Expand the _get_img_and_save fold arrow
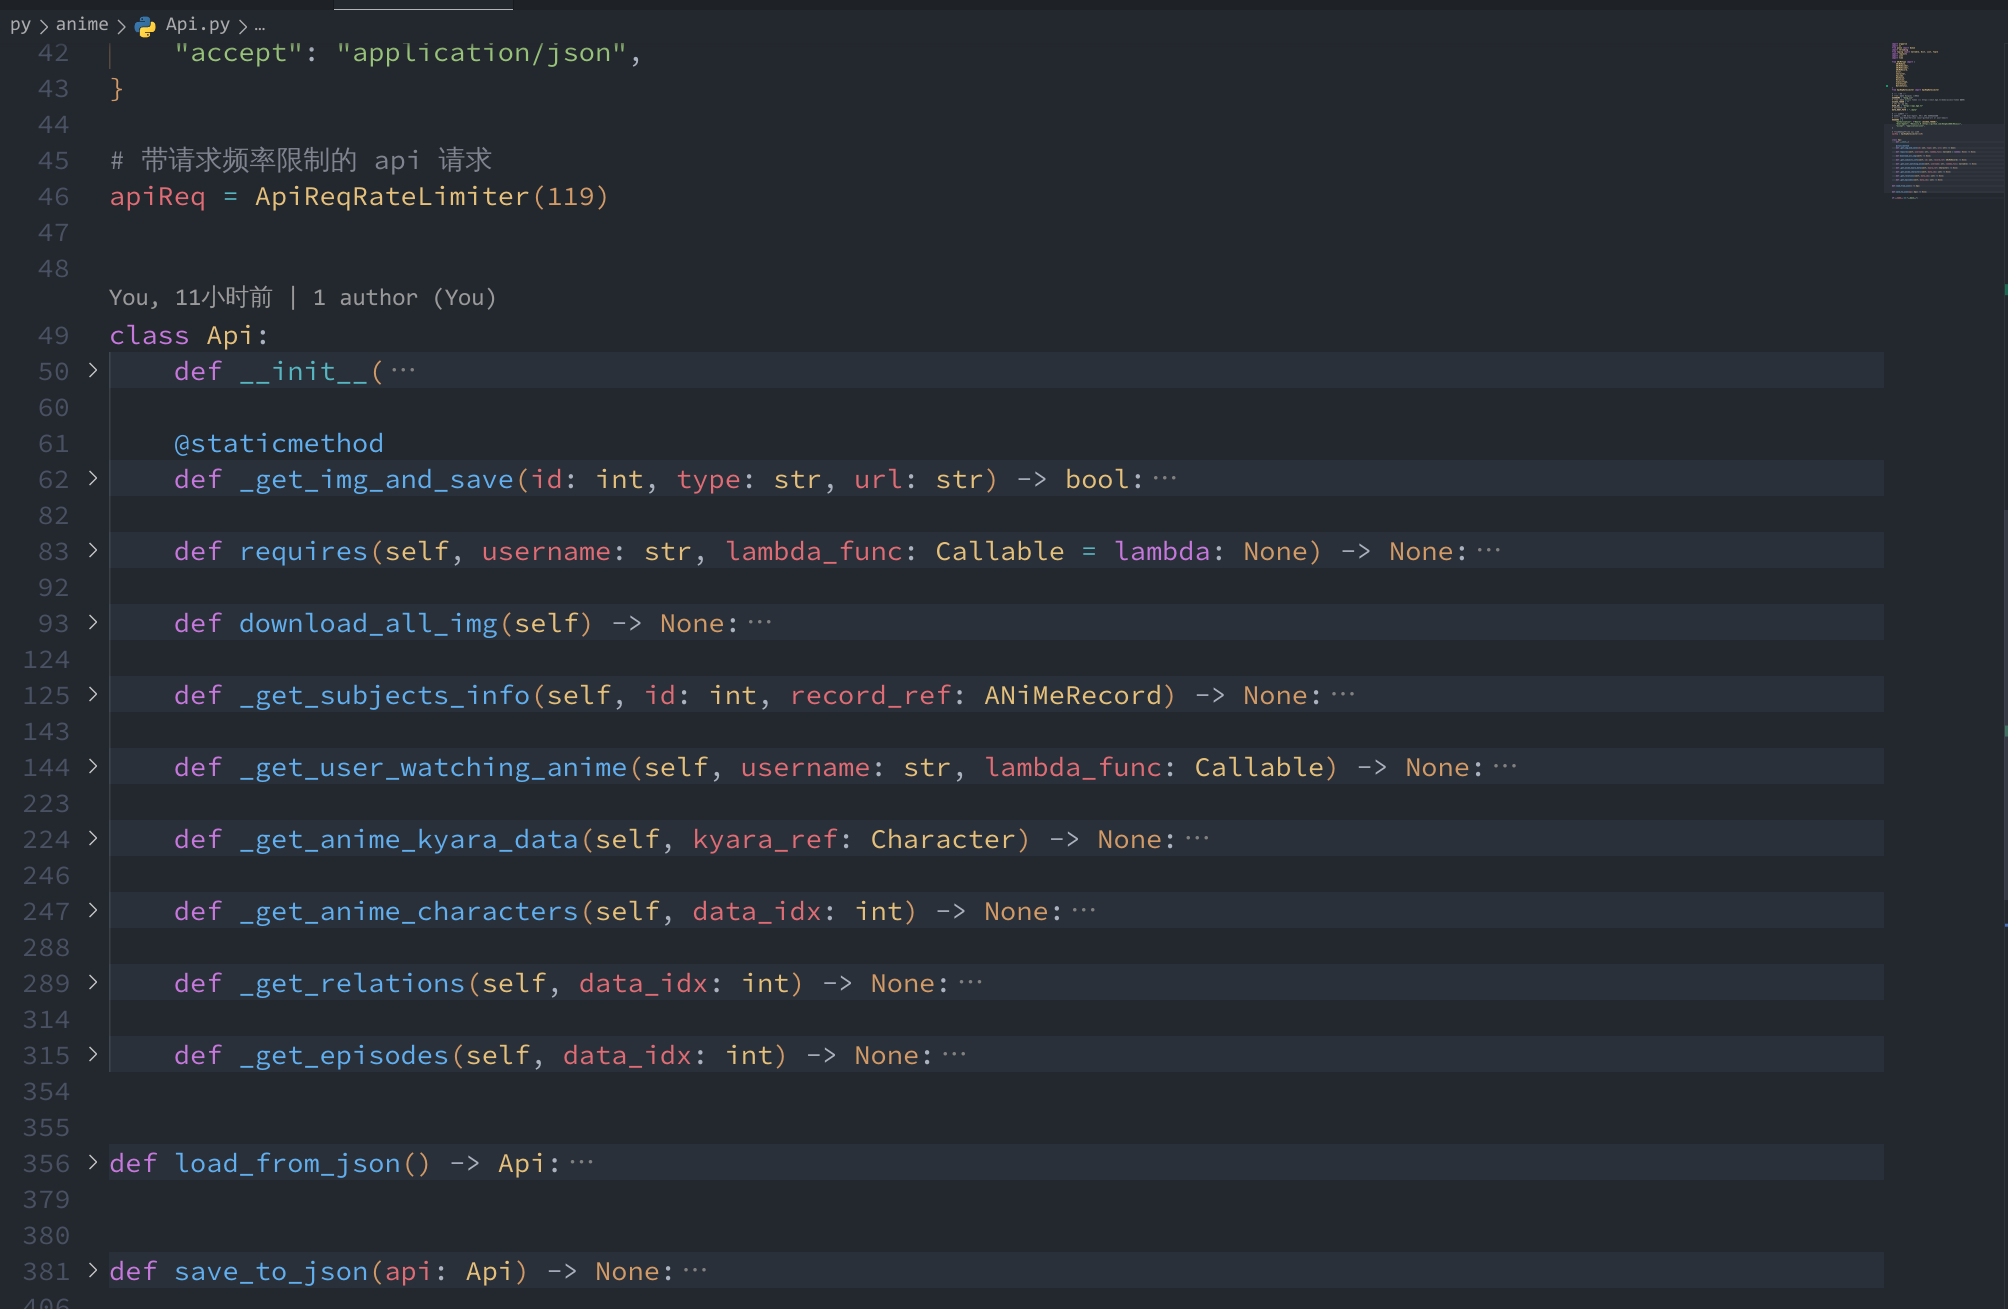Screen dimensions: 2008x1309 tap(93, 479)
